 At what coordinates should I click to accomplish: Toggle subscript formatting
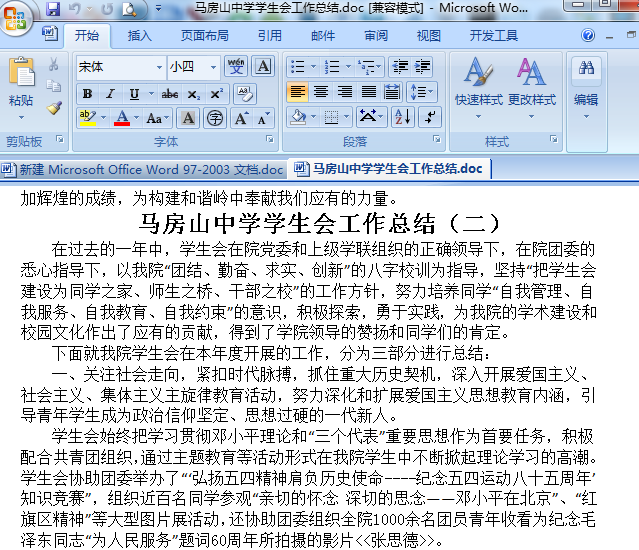click(x=194, y=94)
